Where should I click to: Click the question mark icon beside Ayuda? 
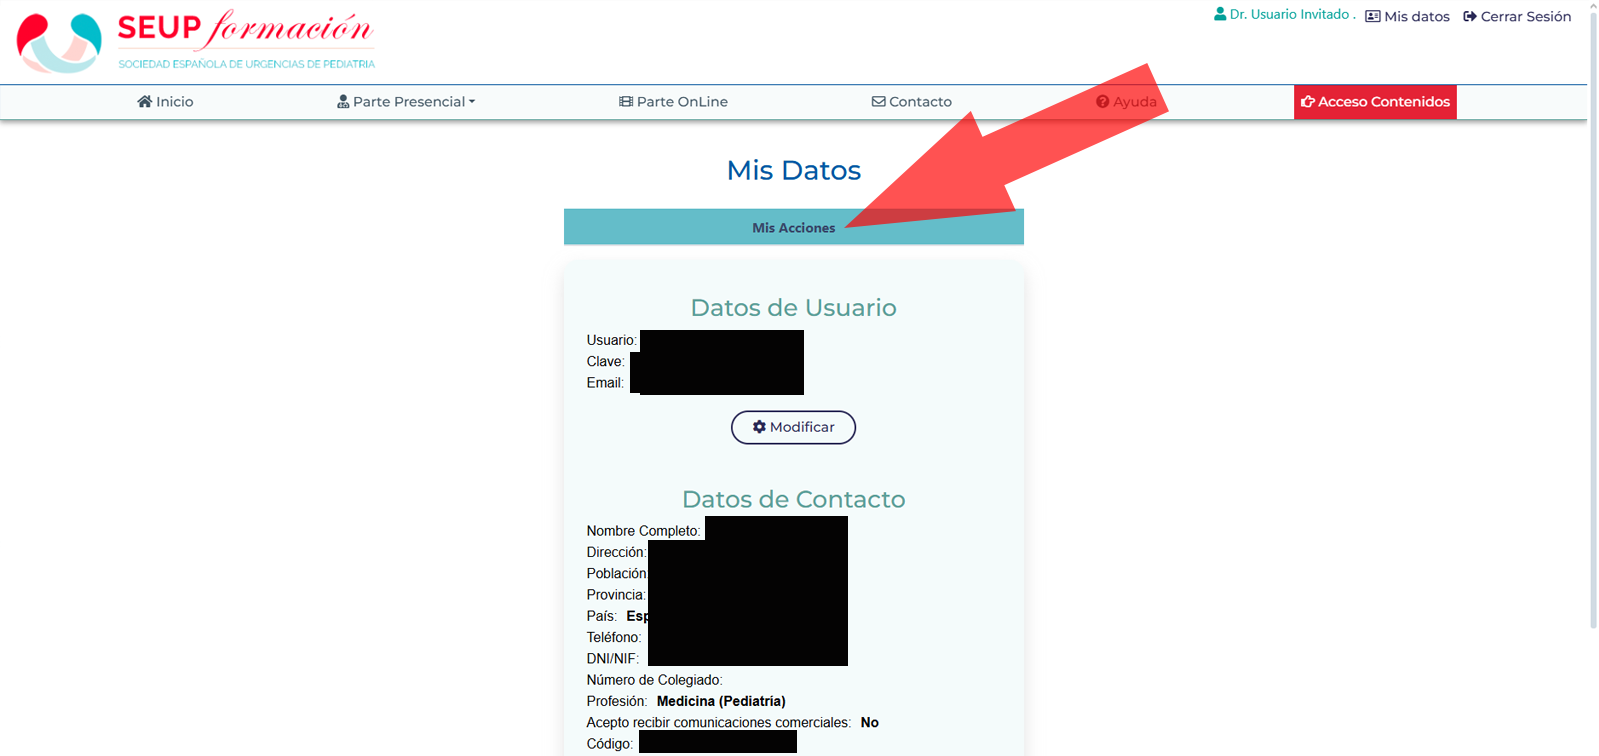pyautogui.click(x=1102, y=102)
